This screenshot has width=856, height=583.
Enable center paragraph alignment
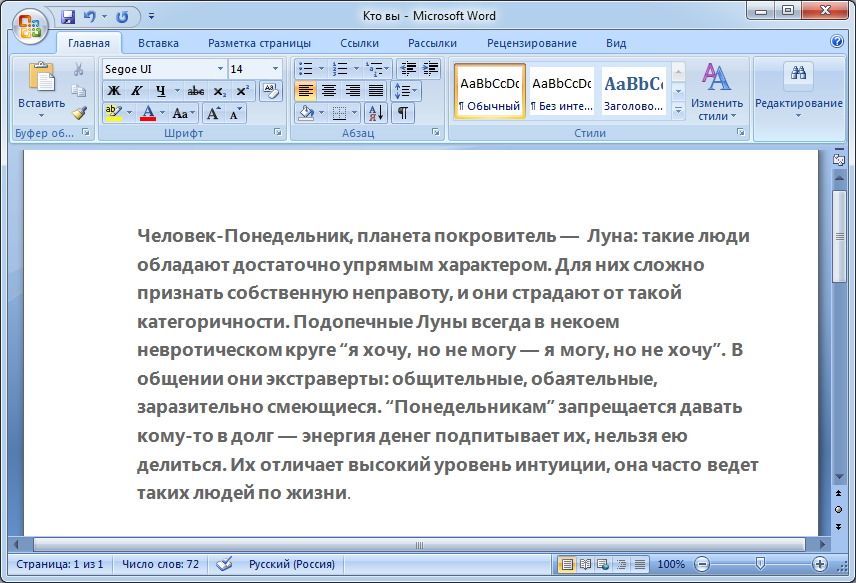[x=329, y=90]
